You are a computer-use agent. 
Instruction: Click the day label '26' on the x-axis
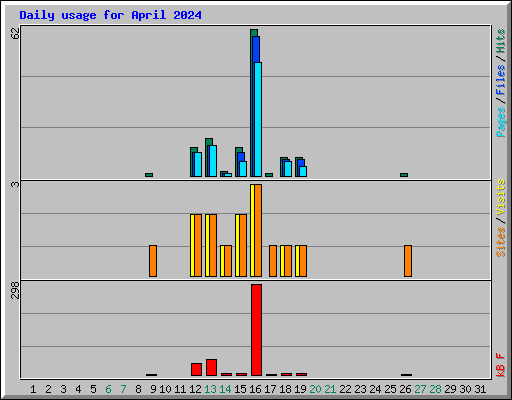coord(405,389)
